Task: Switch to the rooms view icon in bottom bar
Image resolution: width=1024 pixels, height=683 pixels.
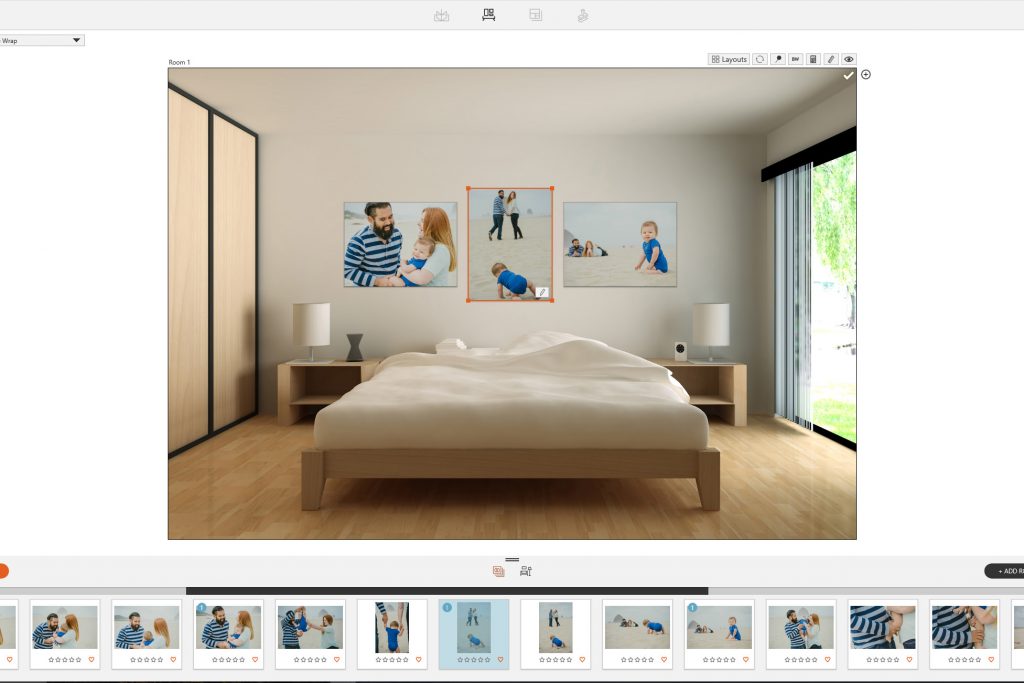Action: click(526, 571)
